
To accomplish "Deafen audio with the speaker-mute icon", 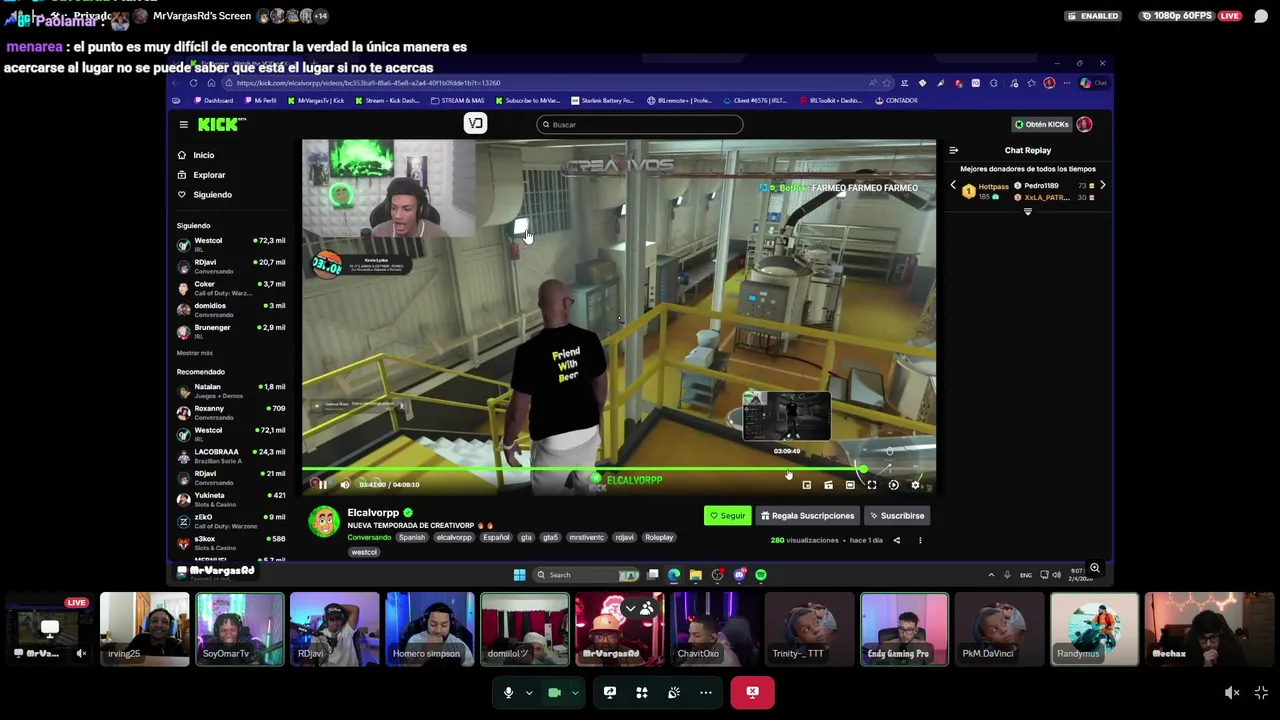I will [x=1232, y=692].
